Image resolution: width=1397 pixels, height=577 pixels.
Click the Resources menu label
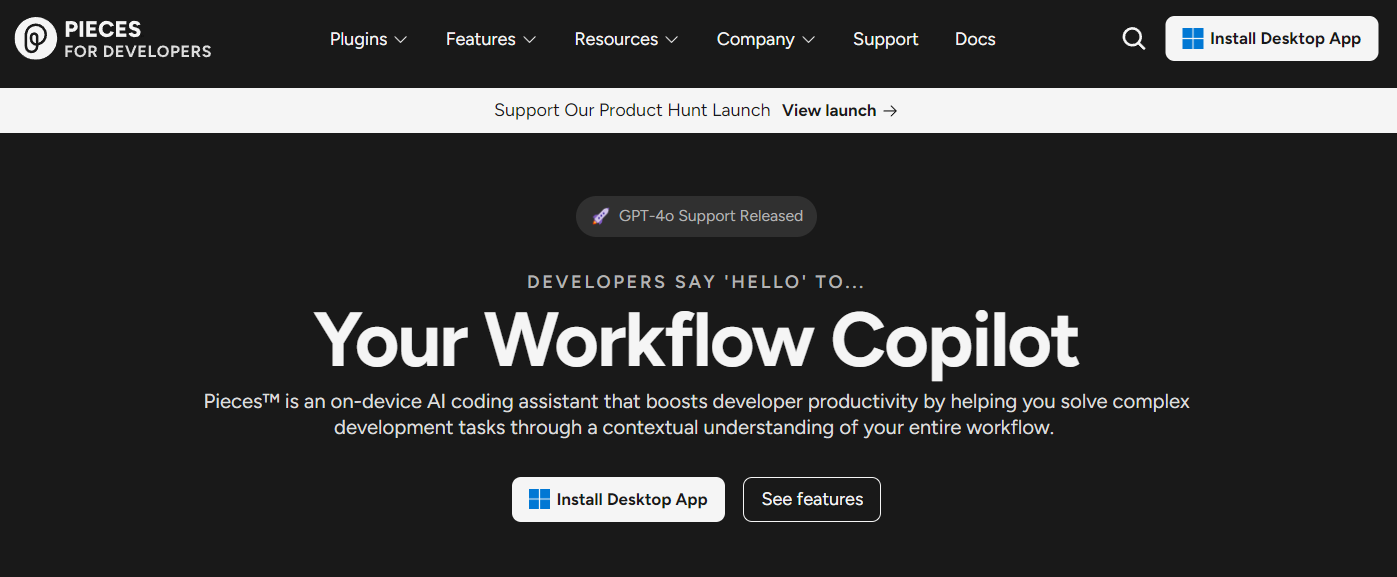[616, 39]
